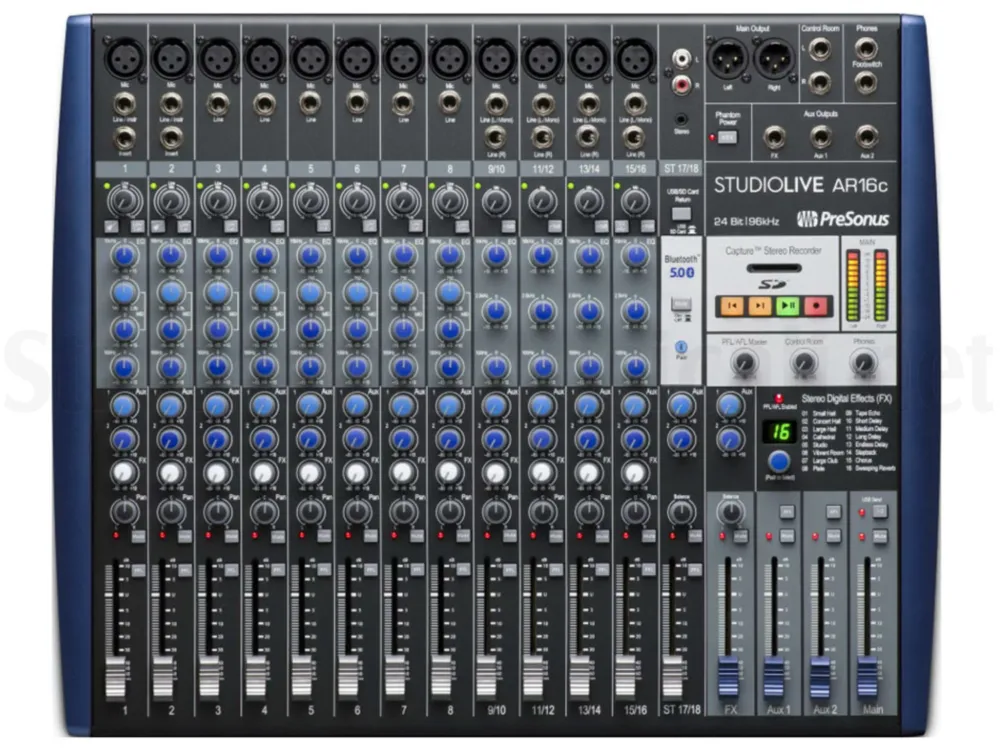The height and width of the screenshot is (750, 1000).
Task: Click the channel 1 gain knob
Action: 125,202
